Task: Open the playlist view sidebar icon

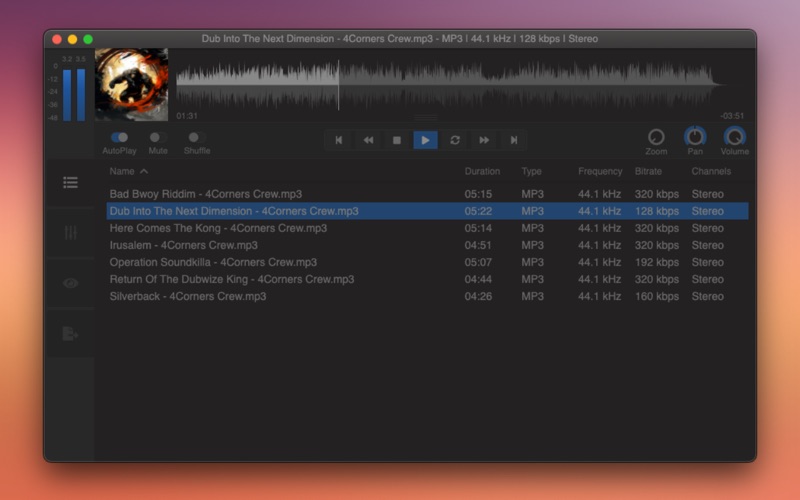Action: click(70, 182)
